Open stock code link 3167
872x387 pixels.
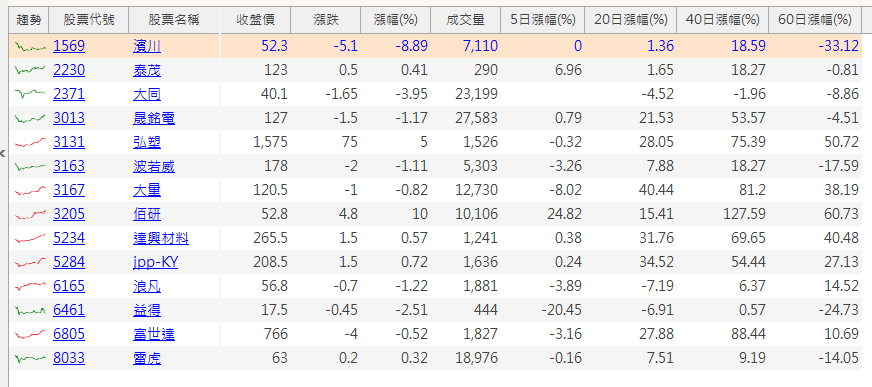pos(69,190)
